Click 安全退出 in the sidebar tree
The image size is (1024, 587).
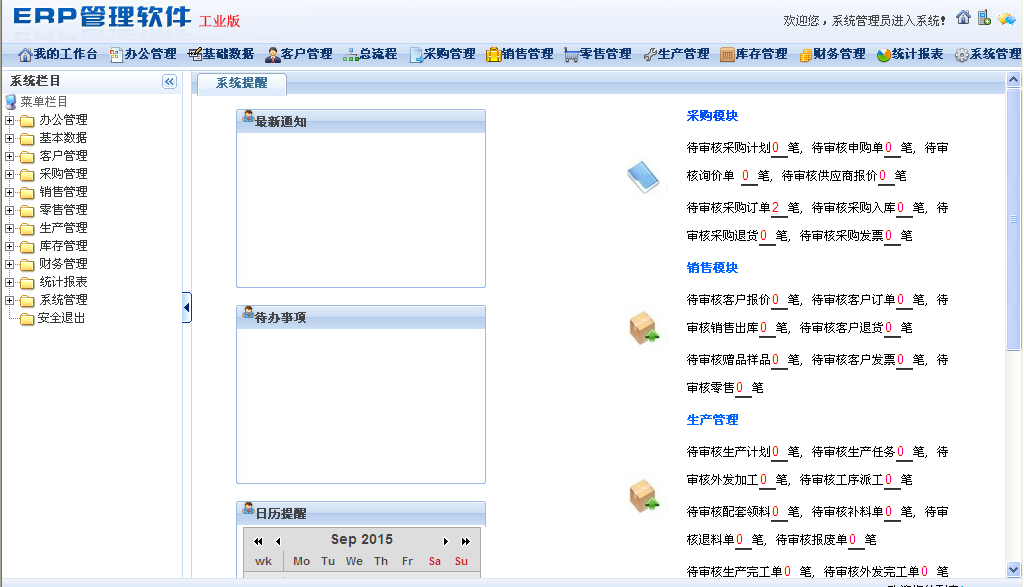(61, 318)
